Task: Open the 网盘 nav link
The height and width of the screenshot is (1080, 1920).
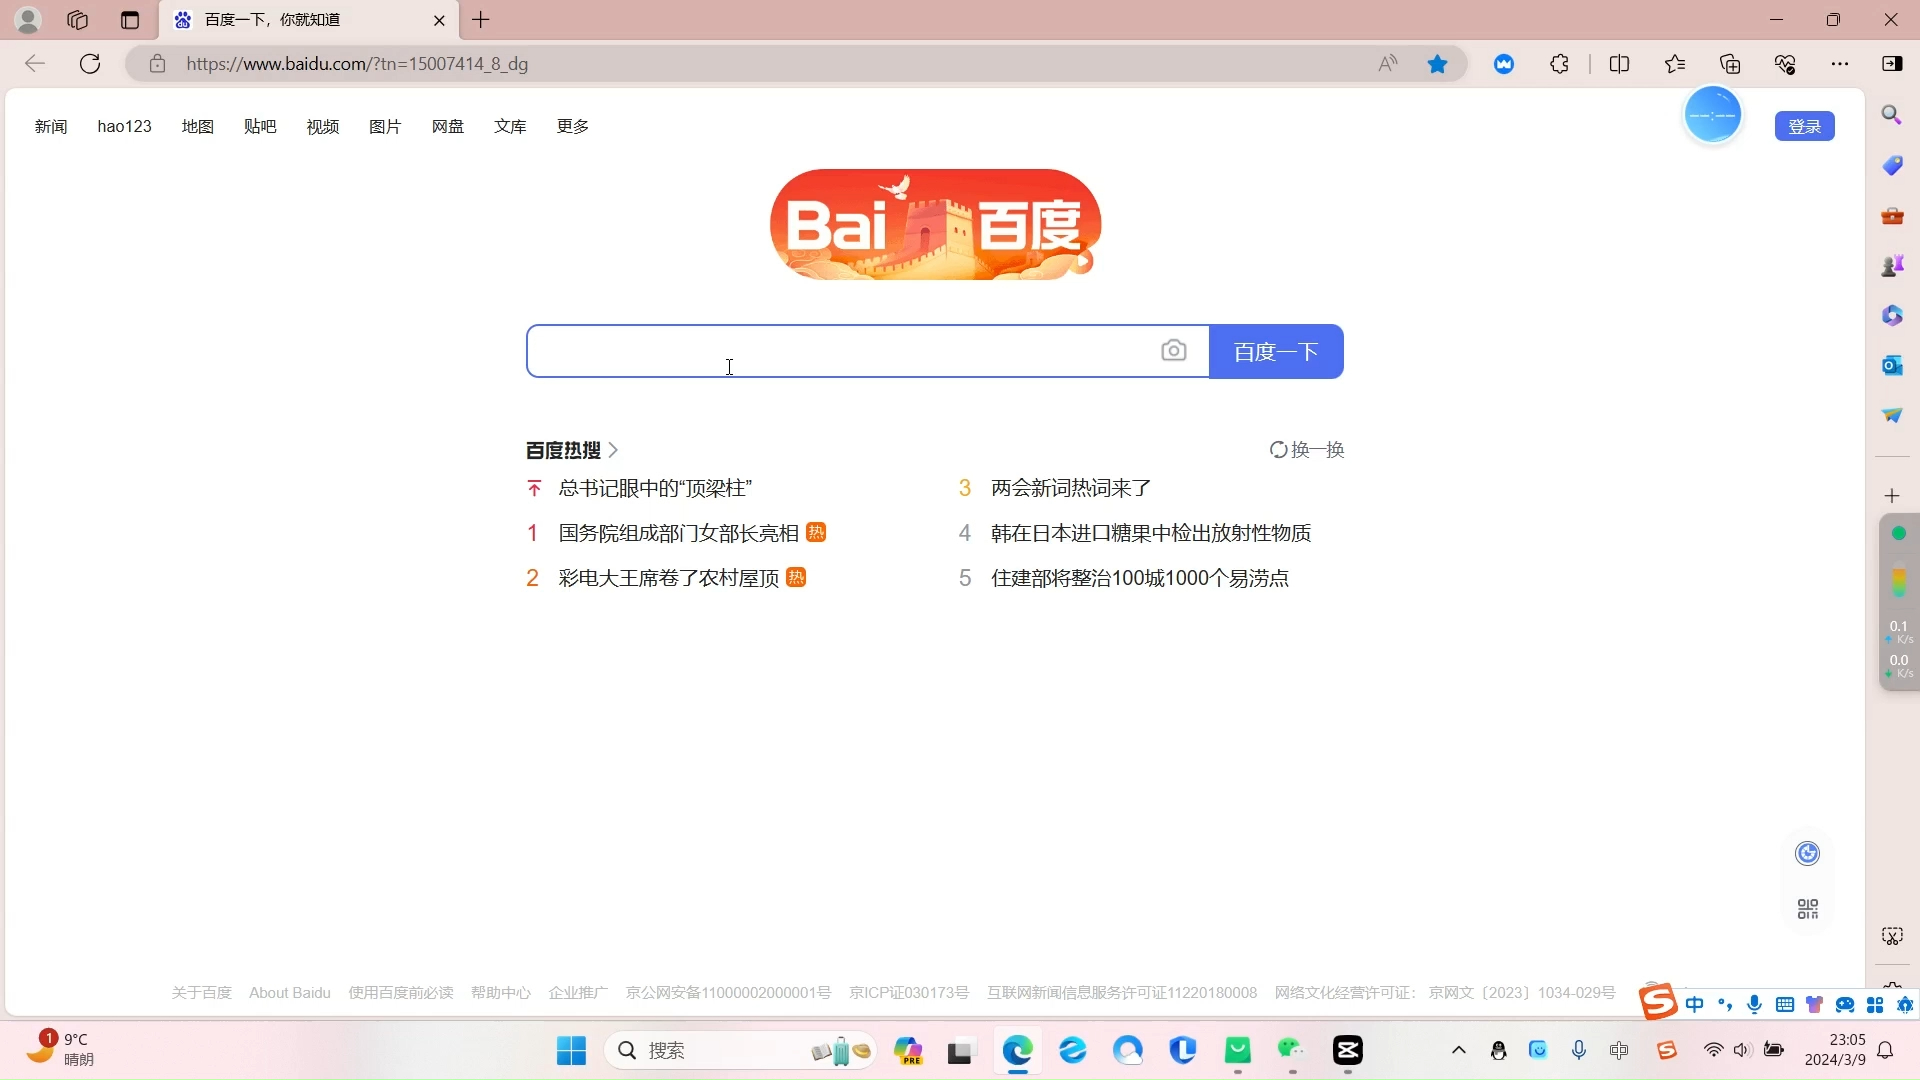Action: (x=448, y=126)
